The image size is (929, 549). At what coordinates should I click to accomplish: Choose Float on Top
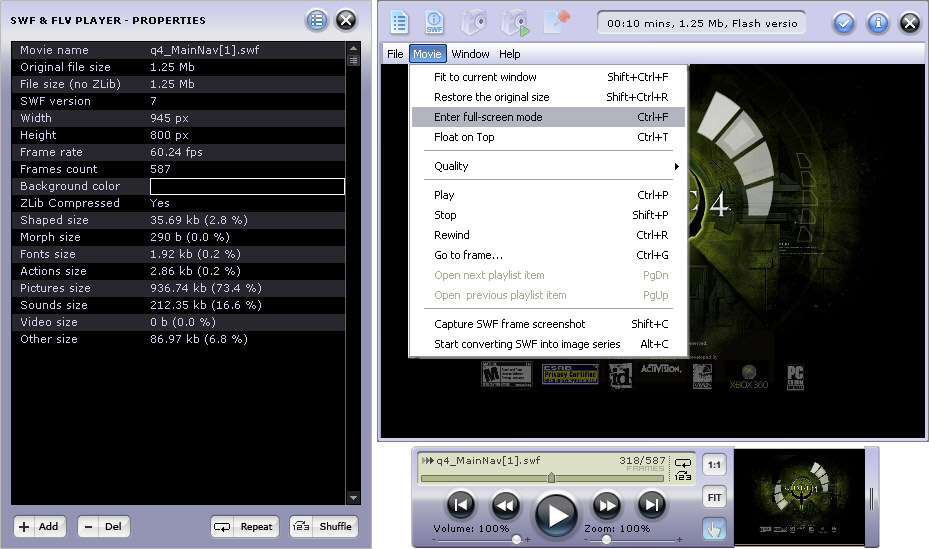click(548, 137)
